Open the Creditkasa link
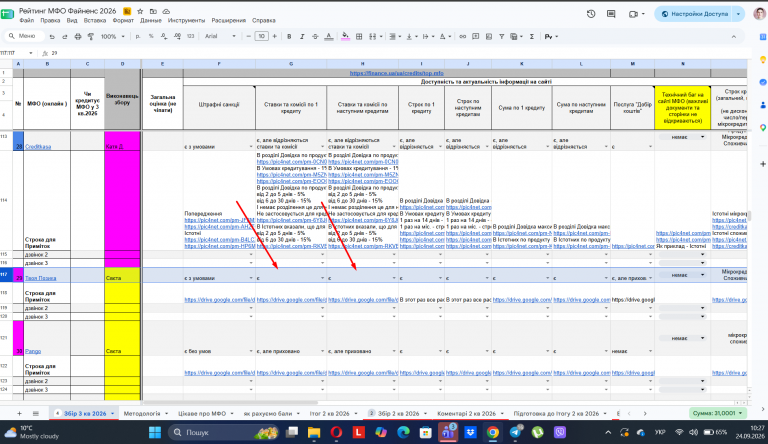 38,147
